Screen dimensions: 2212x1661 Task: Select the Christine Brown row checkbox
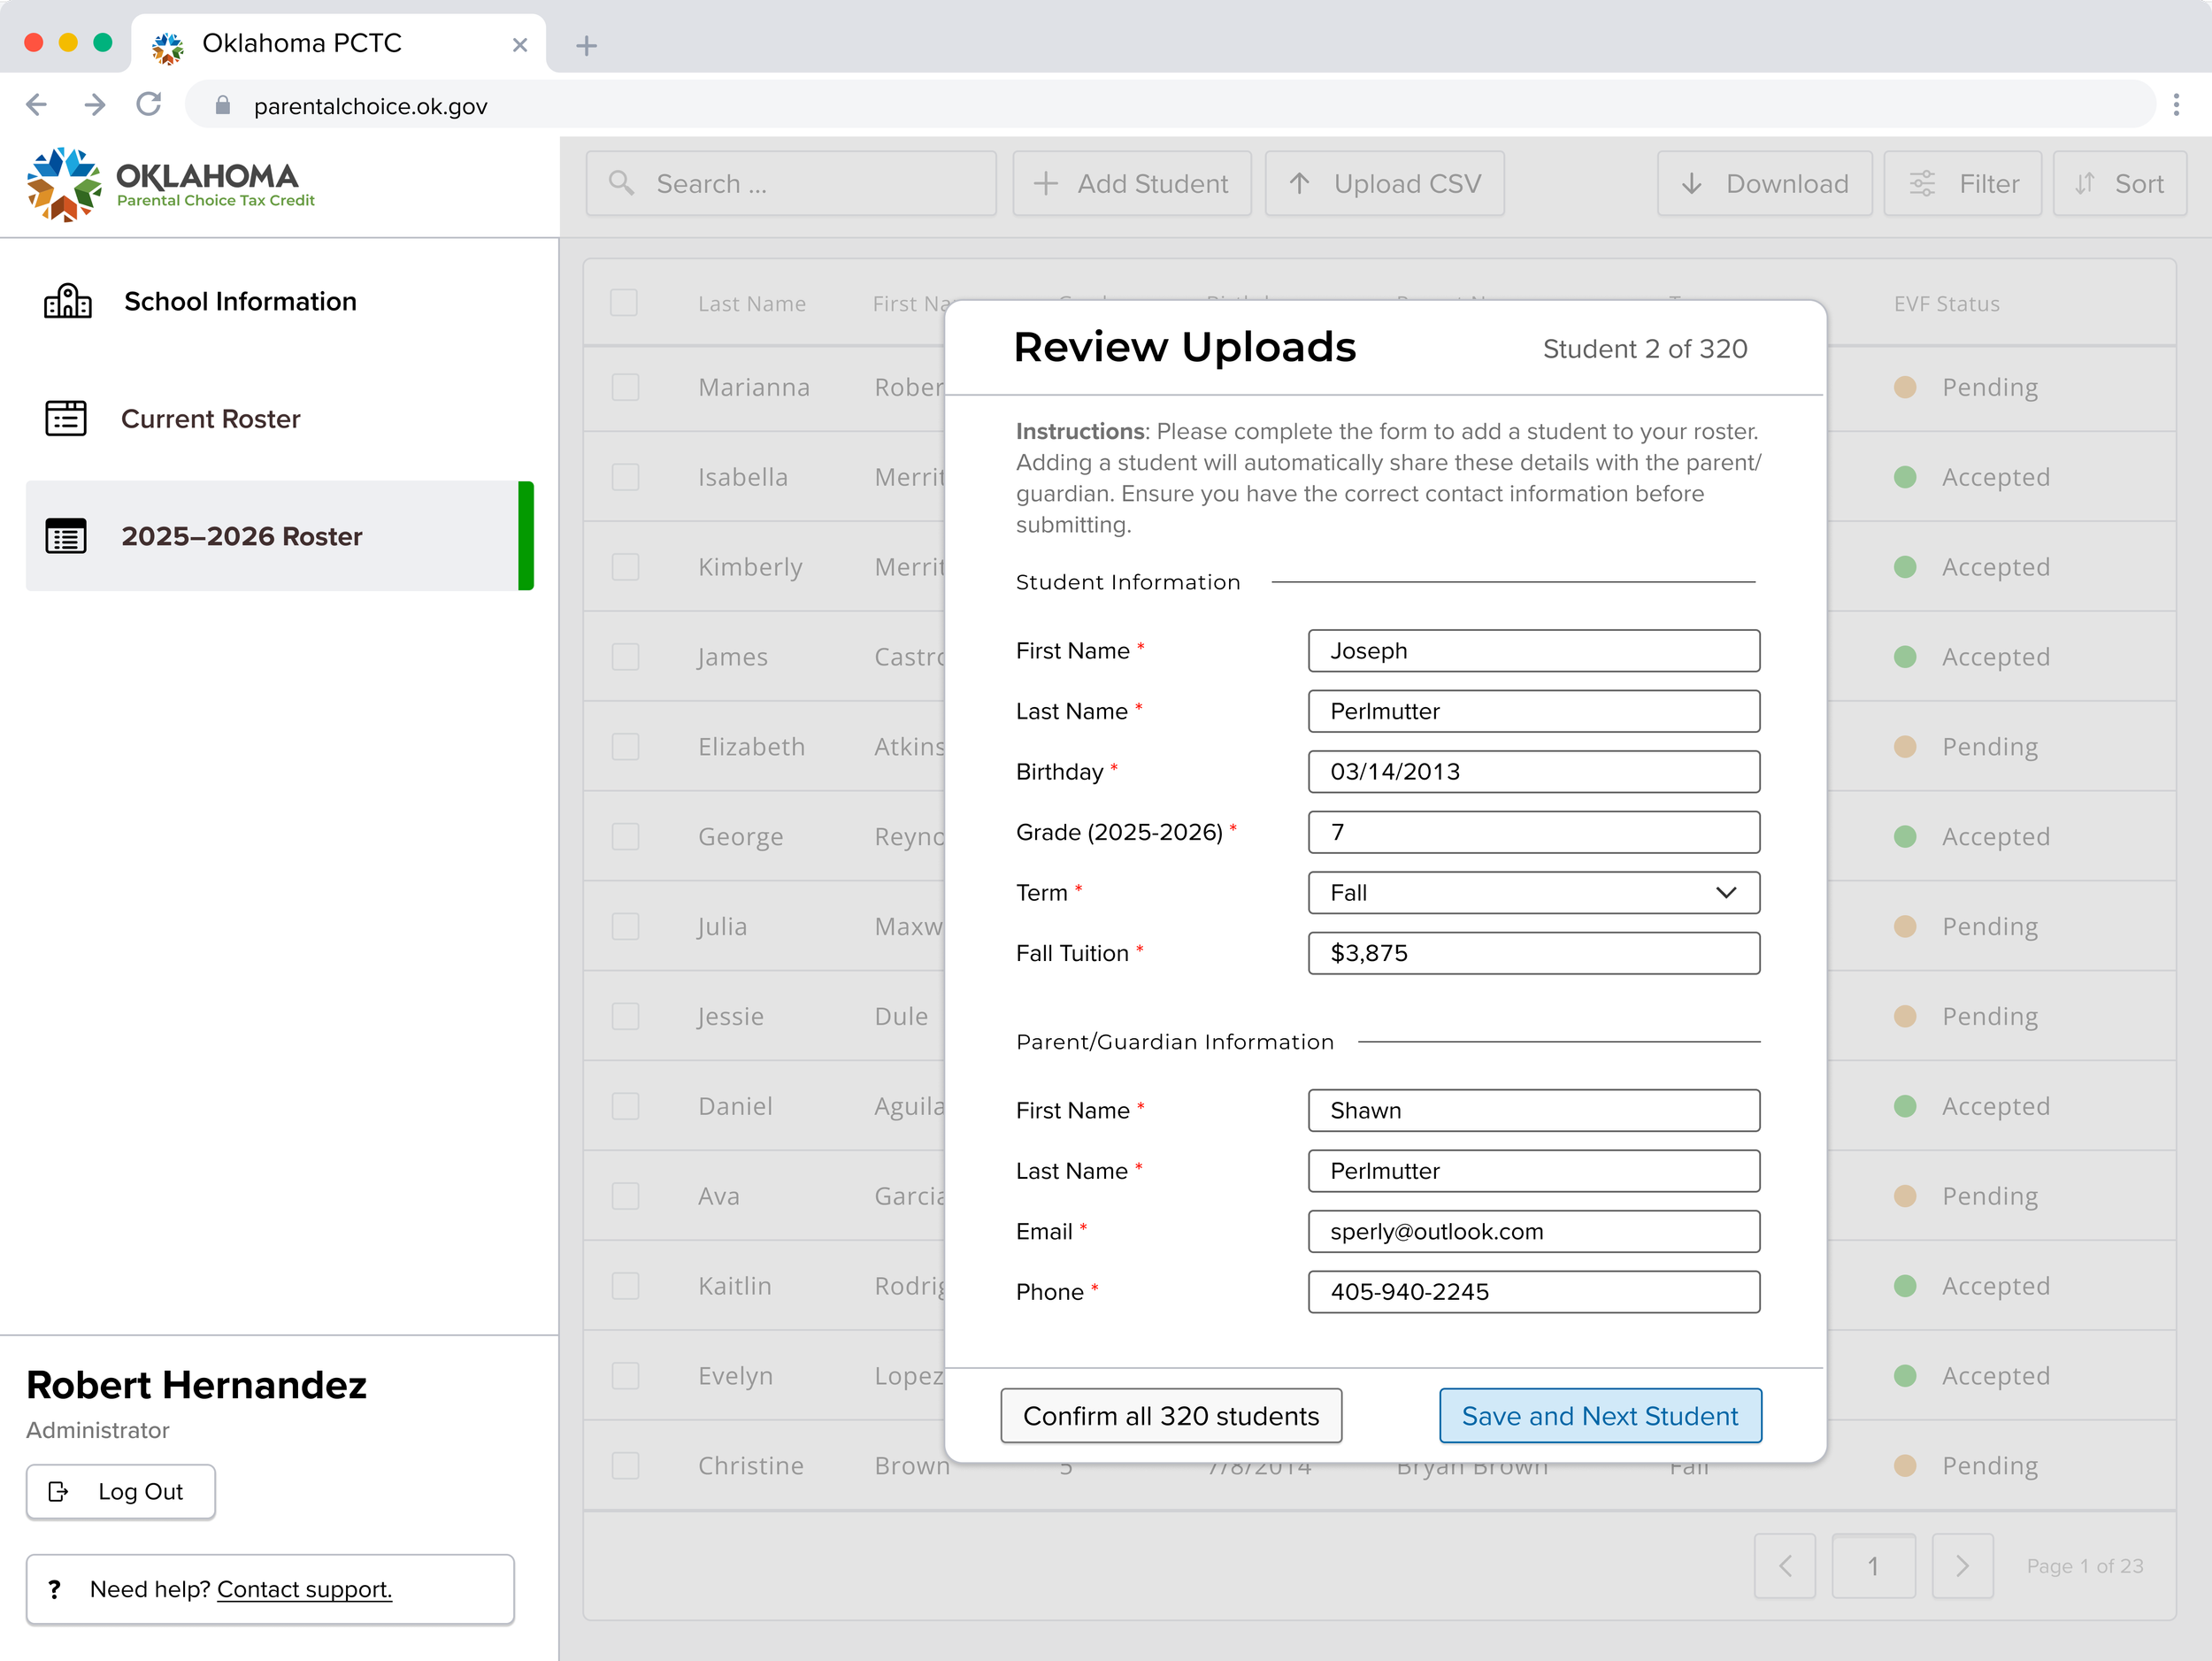pyautogui.click(x=625, y=1465)
